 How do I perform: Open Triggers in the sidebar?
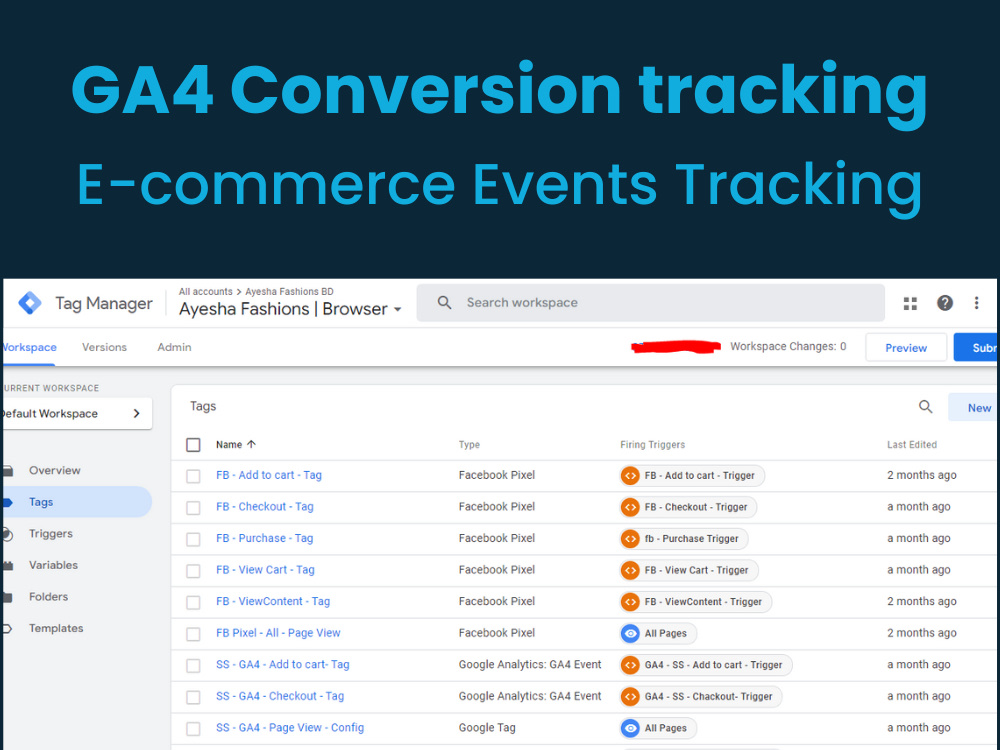pyautogui.click(x=50, y=533)
